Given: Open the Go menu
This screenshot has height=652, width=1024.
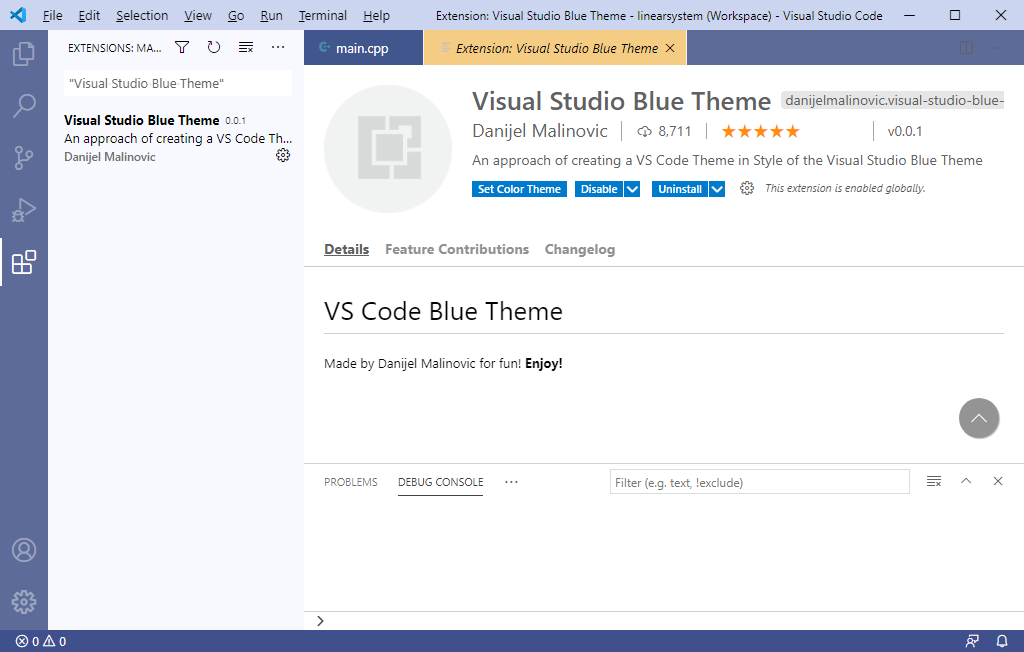Looking at the screenshot, I should pyautogui.click(x=236, y=15).
